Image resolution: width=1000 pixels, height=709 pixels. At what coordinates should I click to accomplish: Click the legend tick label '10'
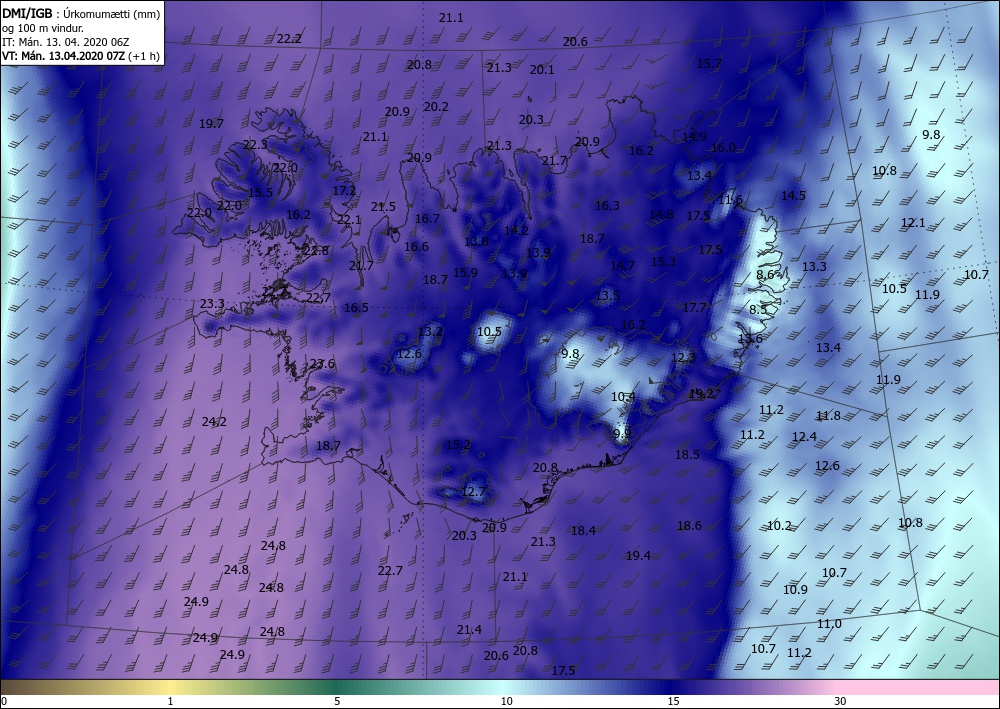point(506,701)
